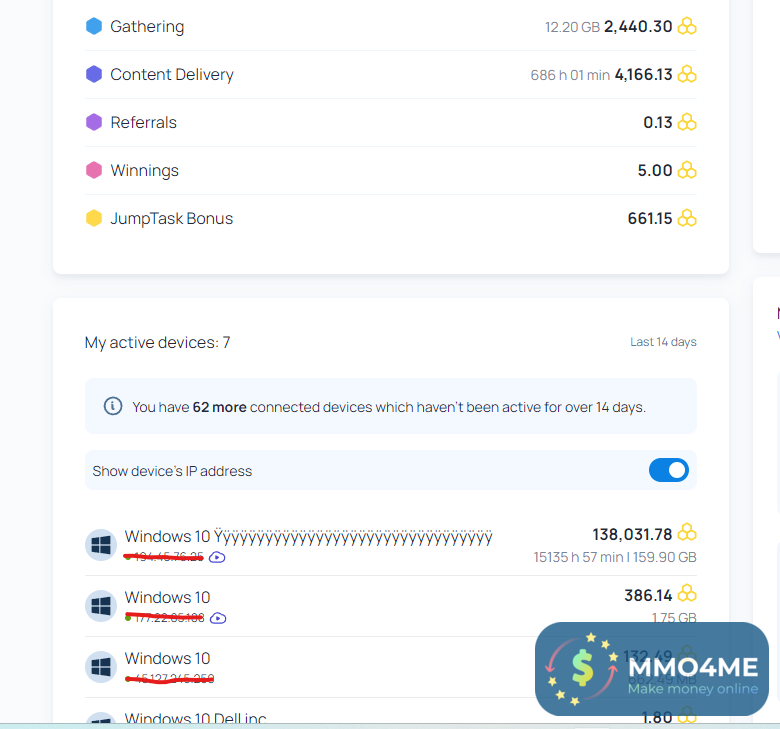
Task: Click the Content Delivery hexagon icon
Action: point(94,75)
